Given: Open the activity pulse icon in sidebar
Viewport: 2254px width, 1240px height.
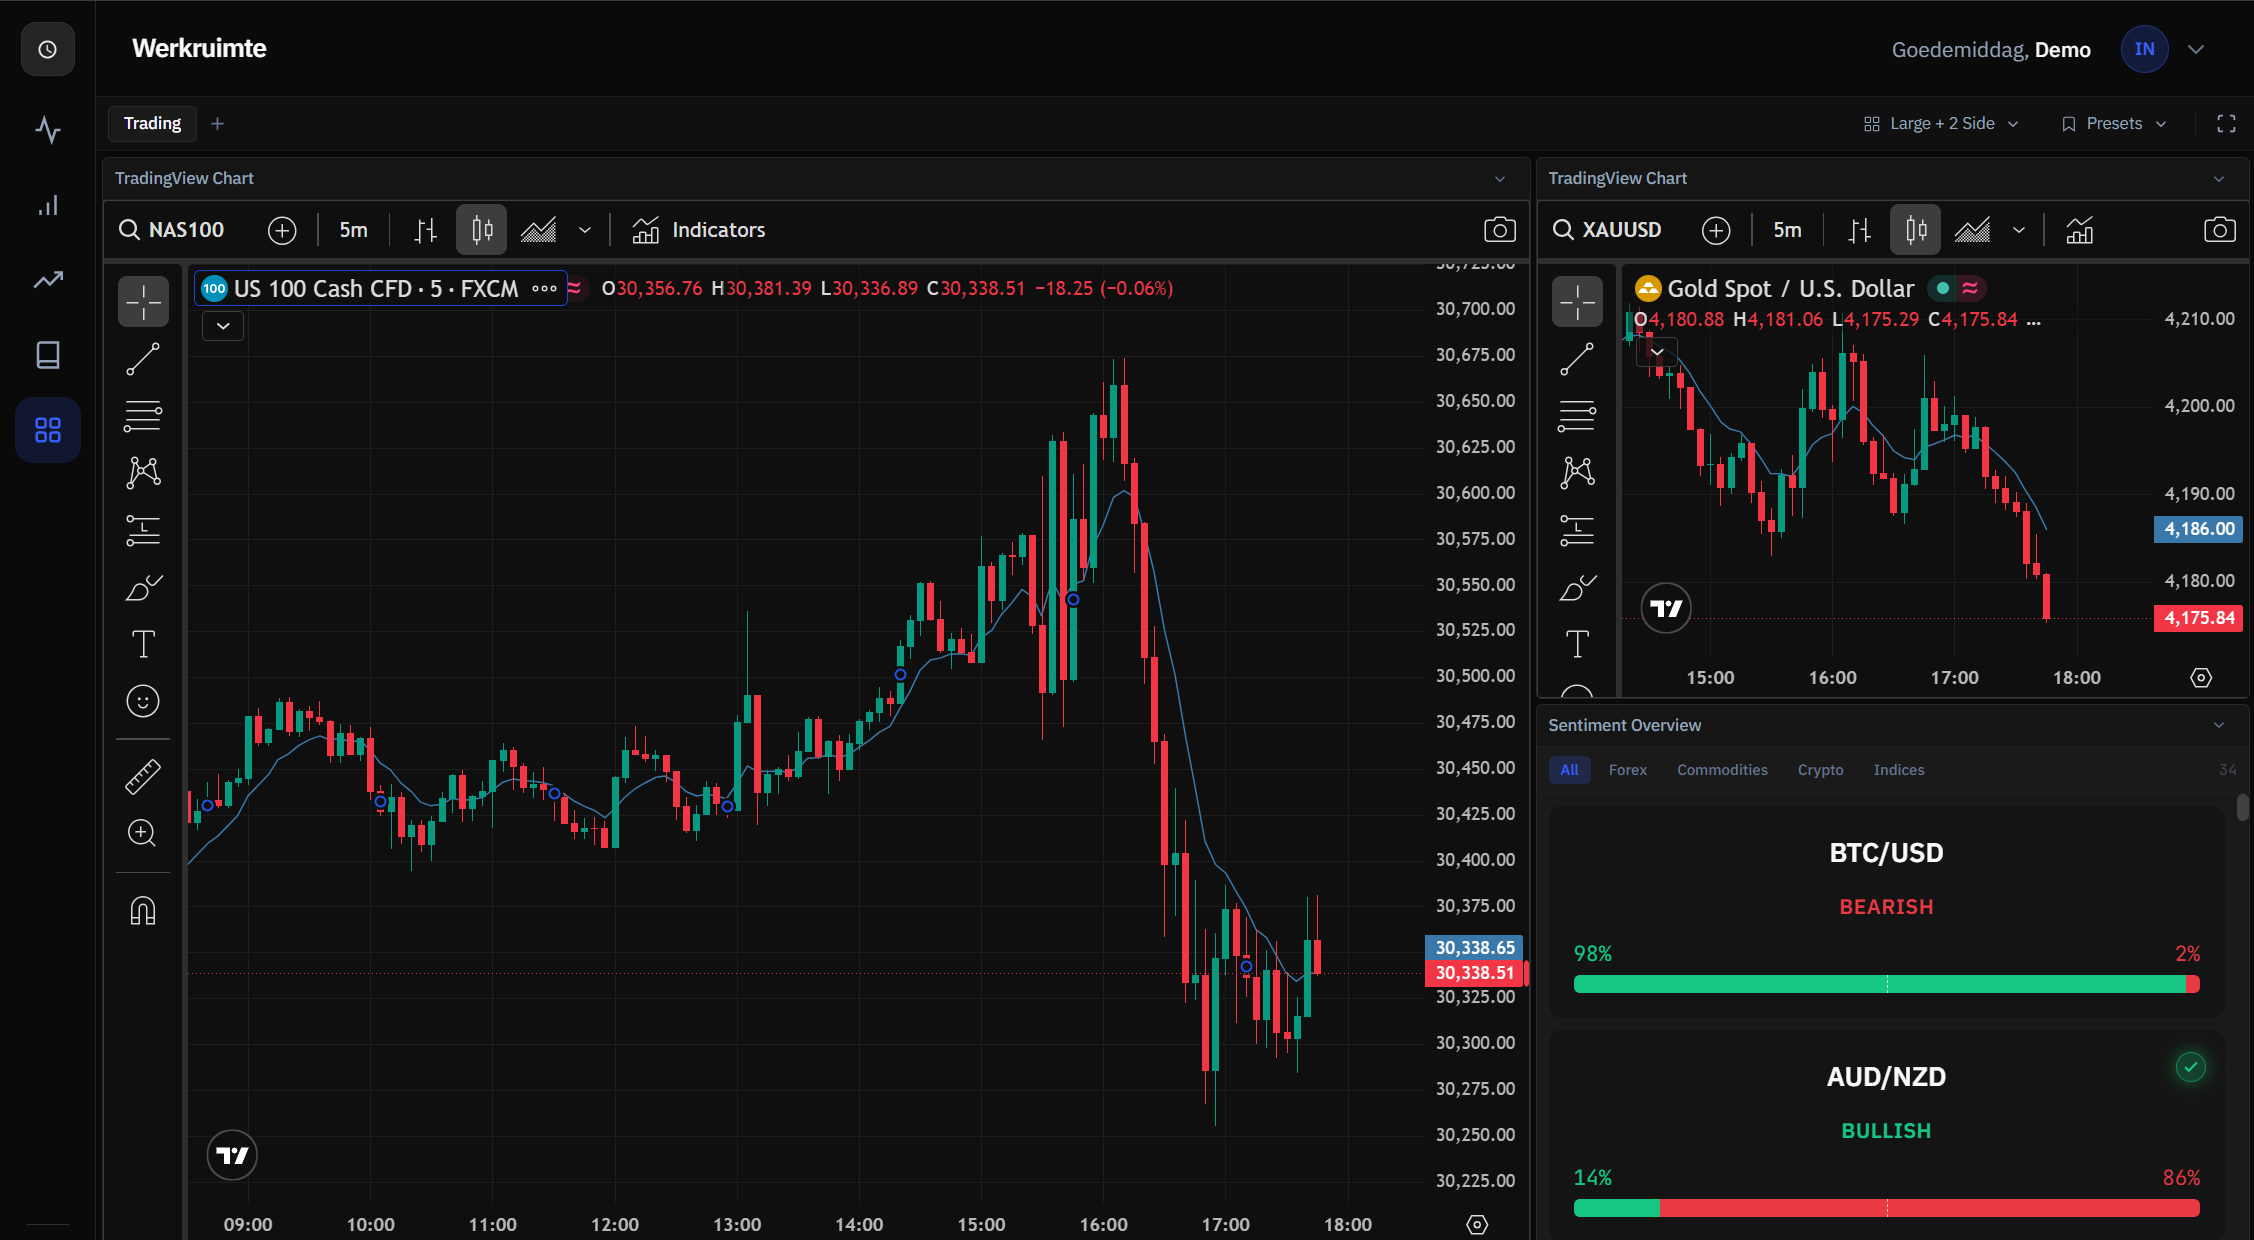Looking at the screenshot, I should click(48, 130).
